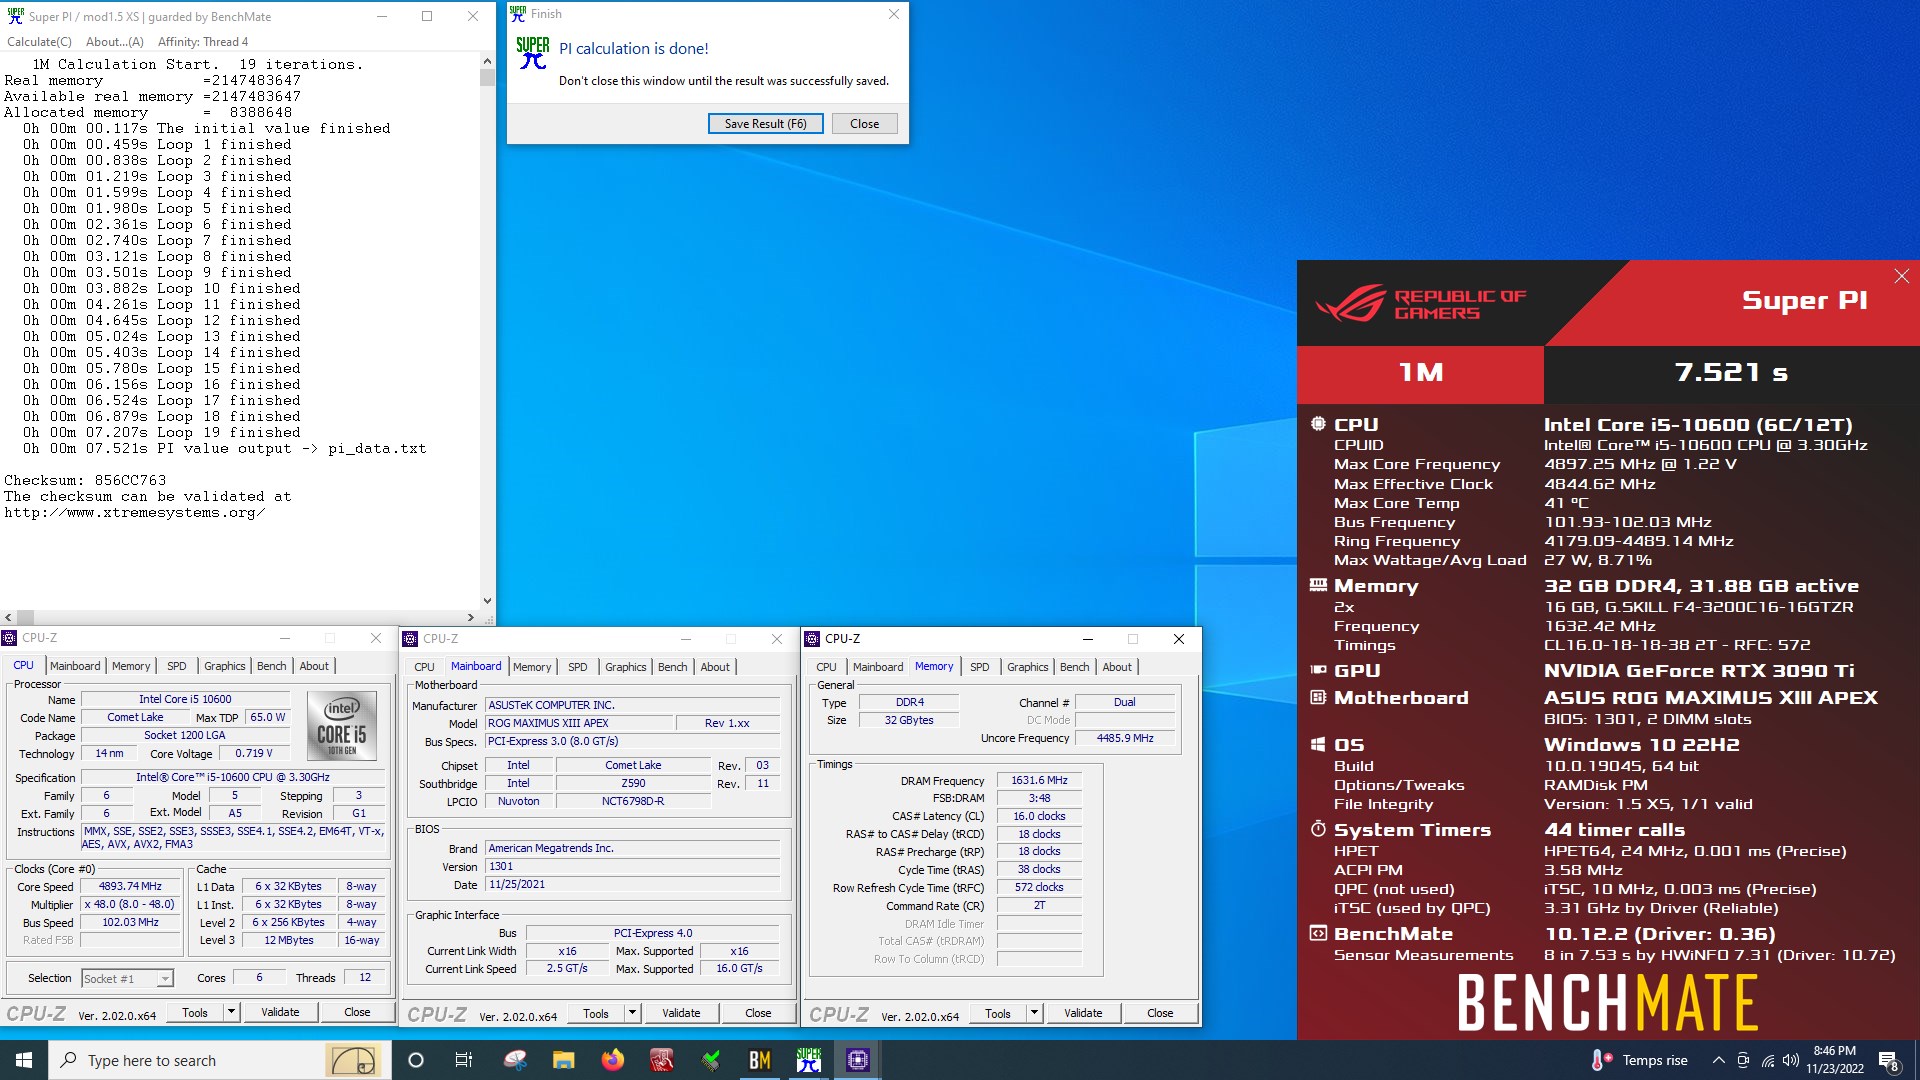Open Graphics tab in right CPU-Z window
The height and width of the screenshot is (1080, 1920).
pyautogui.click(x=1028, y=667)
